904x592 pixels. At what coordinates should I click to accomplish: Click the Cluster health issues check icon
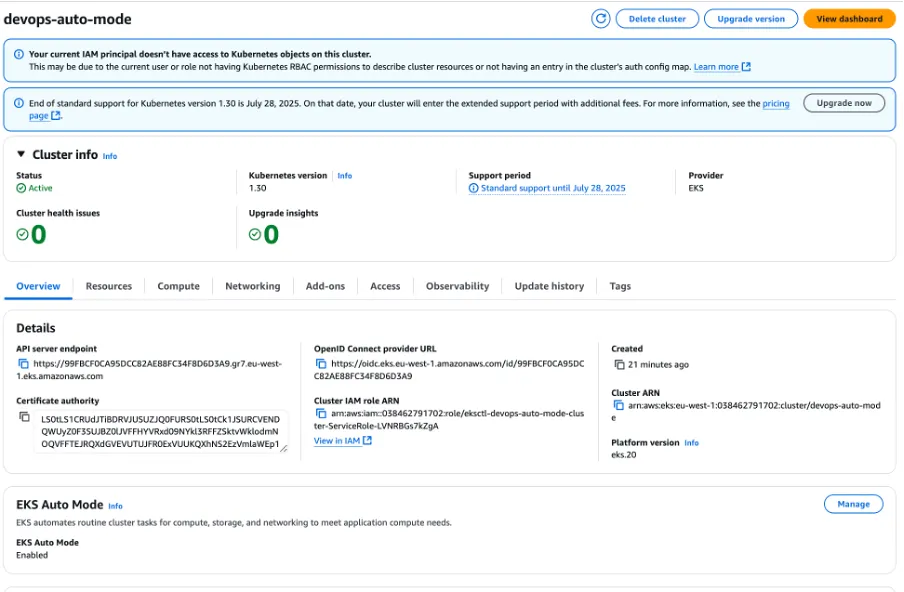tap(22, 234)
